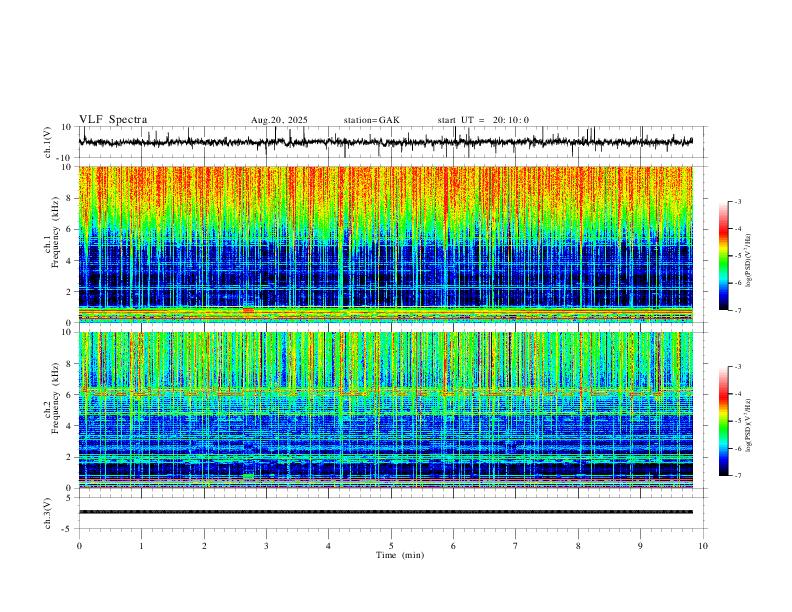792x612 pixels.
Task: Click the ch.1 frequency tick label "6"
Action: (69, 229)
